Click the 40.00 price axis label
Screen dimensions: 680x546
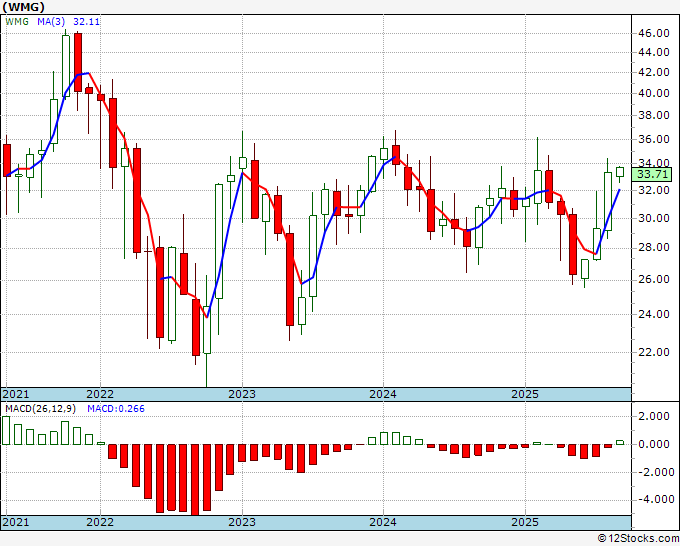click(654, 93)
